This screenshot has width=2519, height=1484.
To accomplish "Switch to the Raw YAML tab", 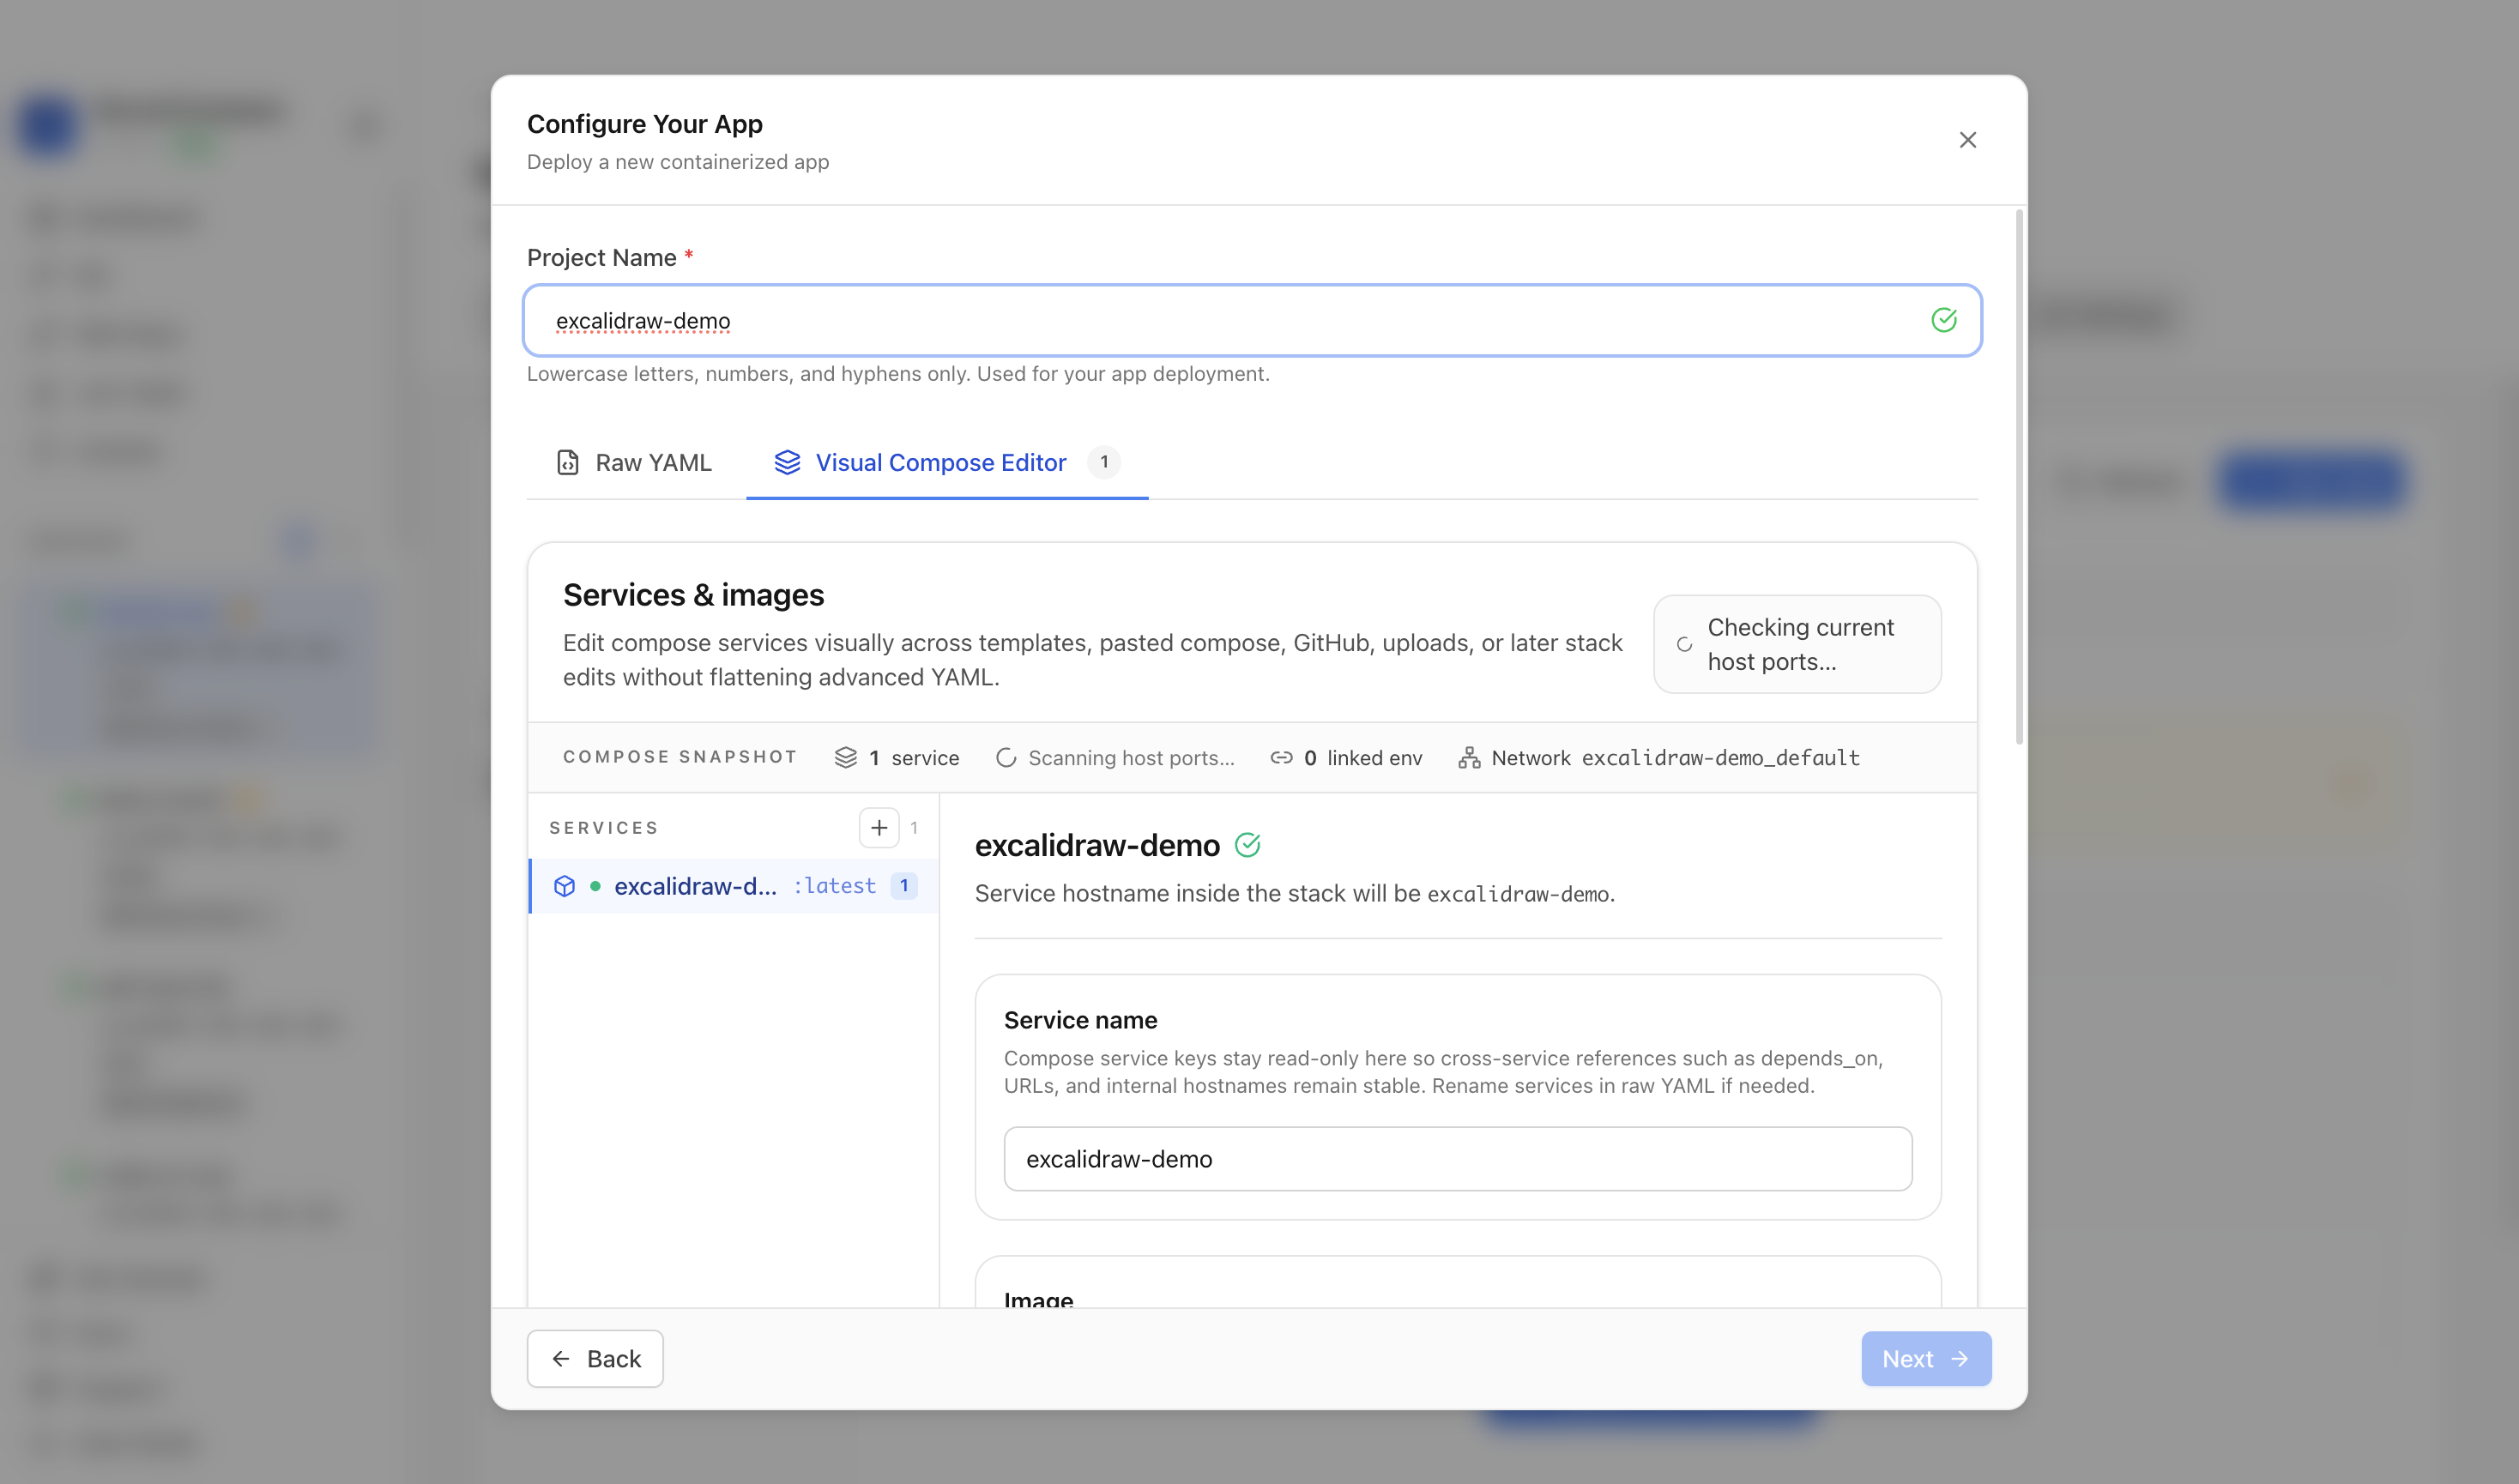I will coord(634,462).
